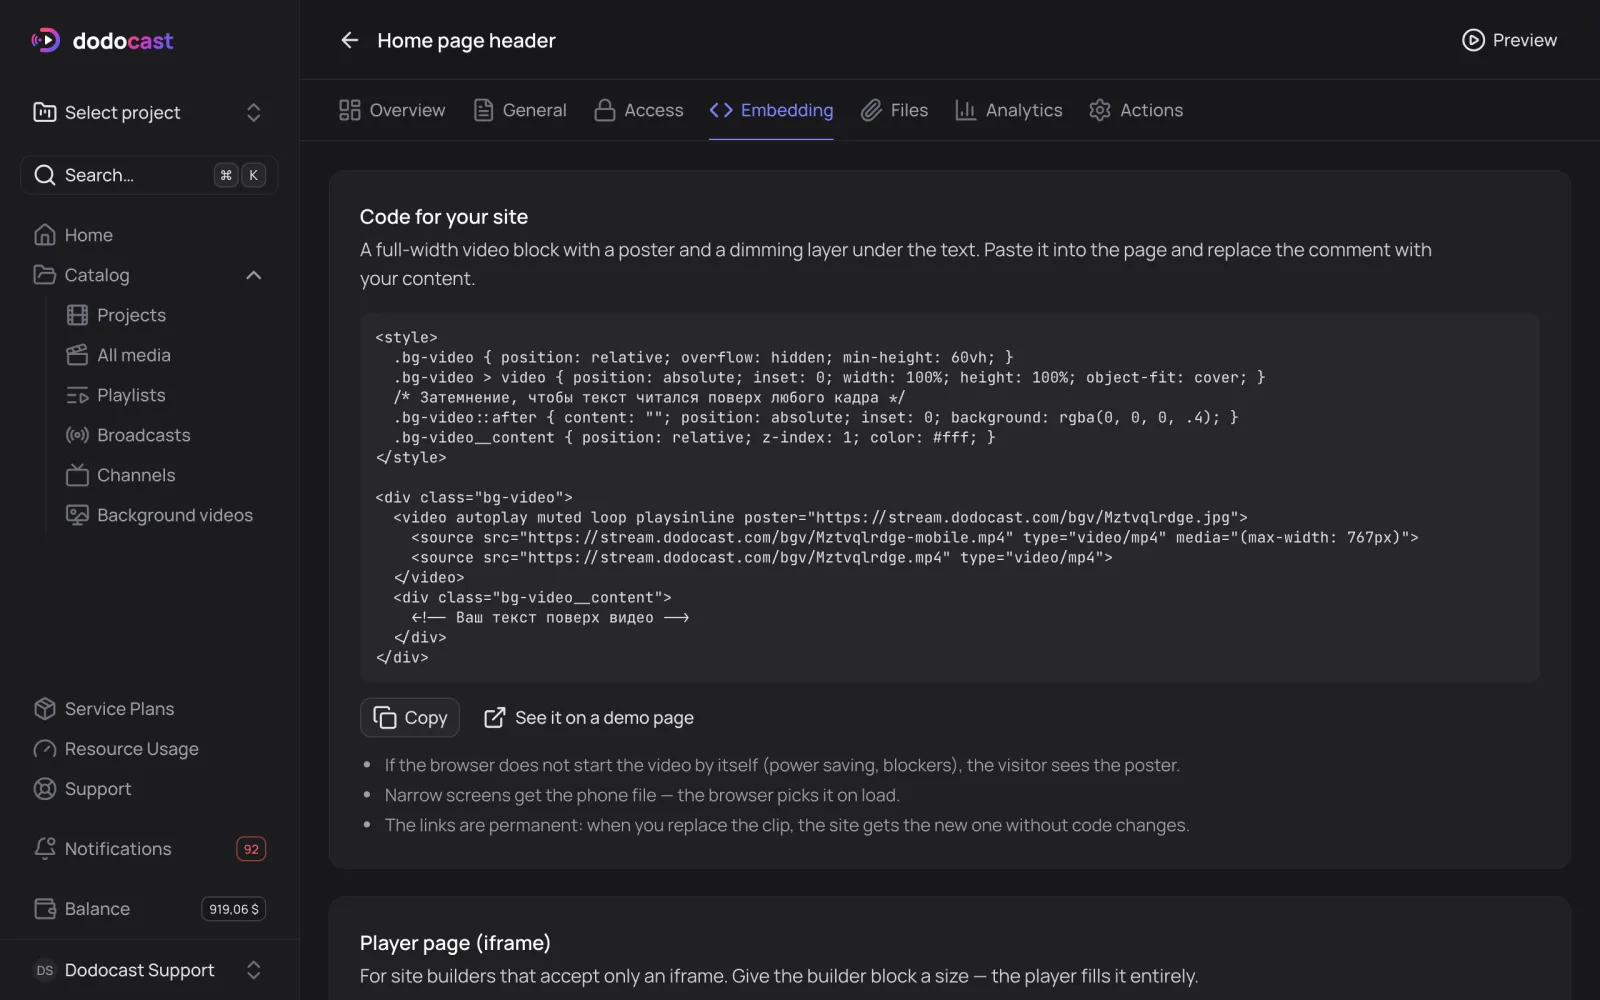1600x1000 pixels.
Task: Copy the embed code
Action: [410, 718]
